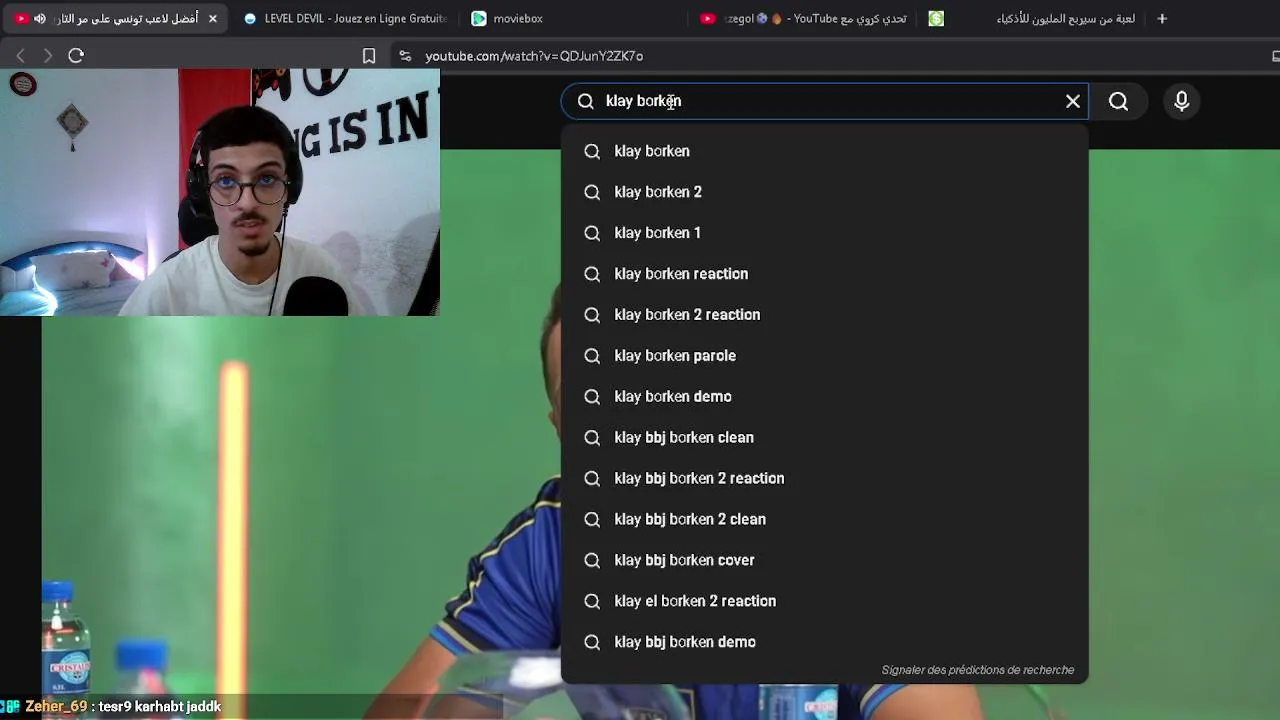Click the search input containing 'klay borken'

[x=825, y=101]
